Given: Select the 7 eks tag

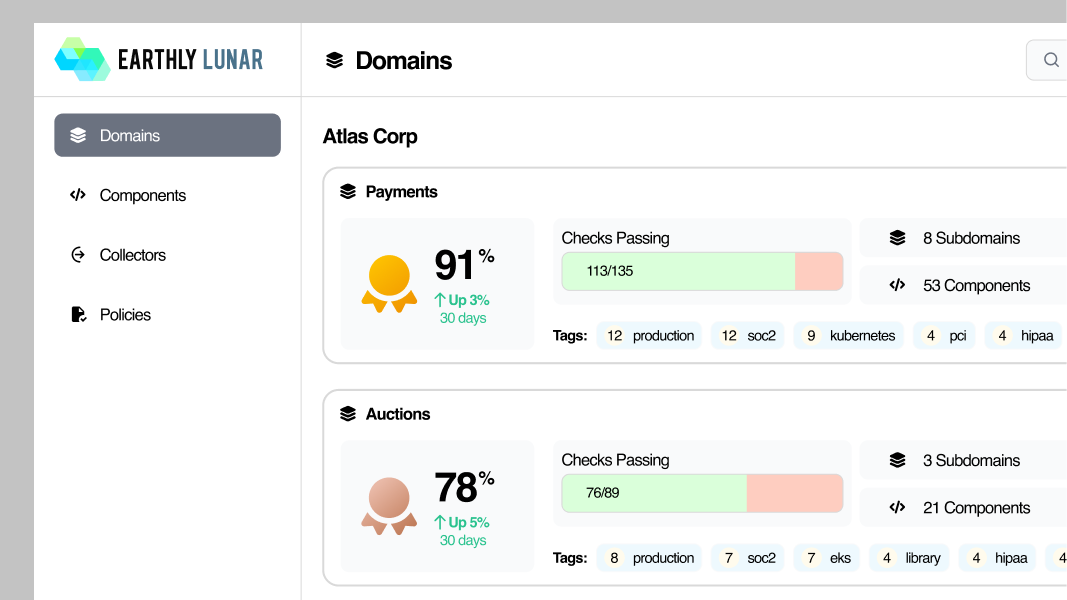Looking at the screenshot, I should [827, 558].
